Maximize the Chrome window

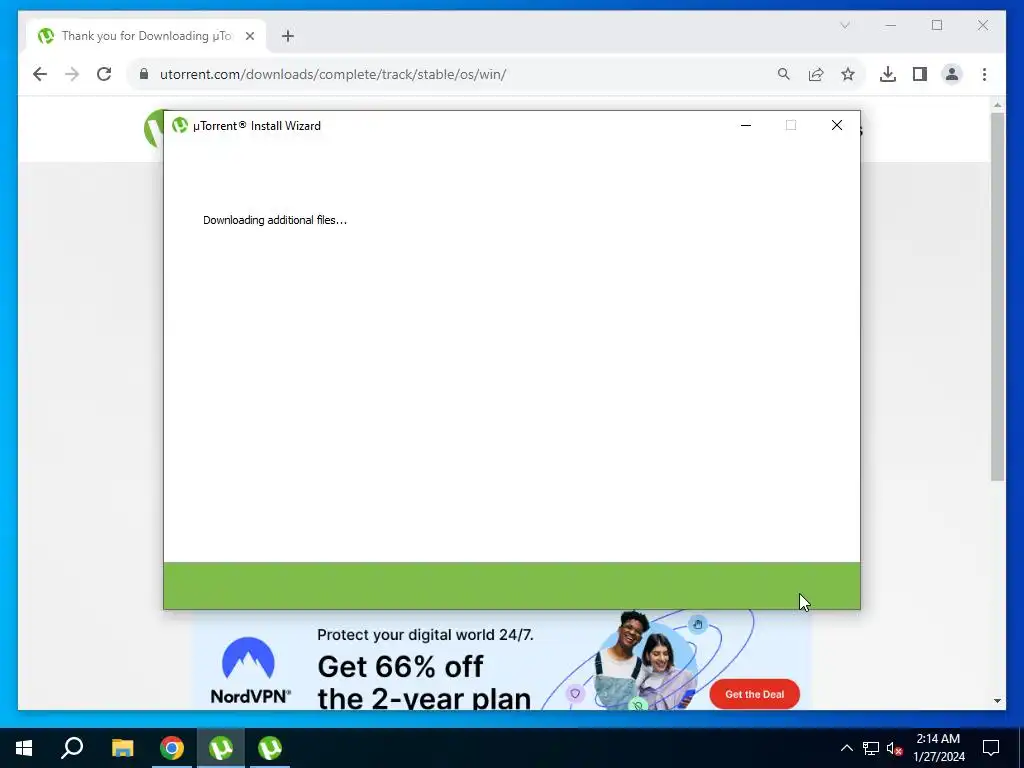936,25
